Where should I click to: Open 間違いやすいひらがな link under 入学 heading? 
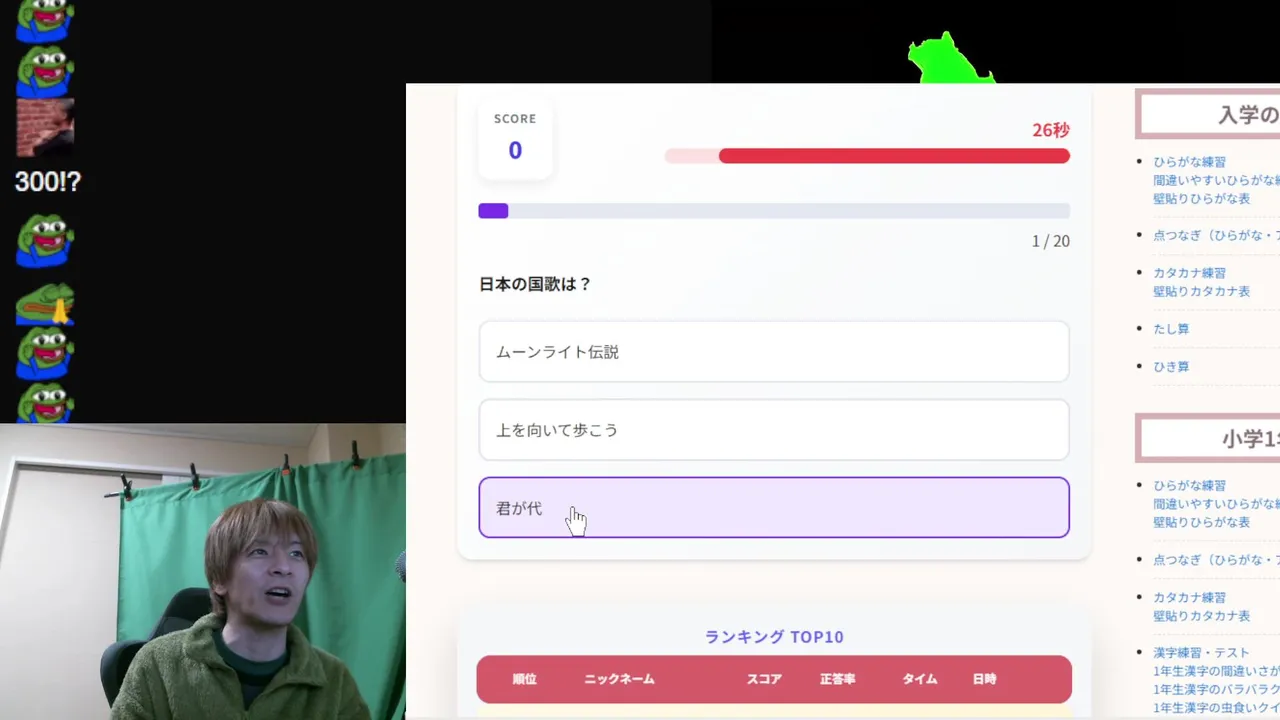tap(1216, 180)
